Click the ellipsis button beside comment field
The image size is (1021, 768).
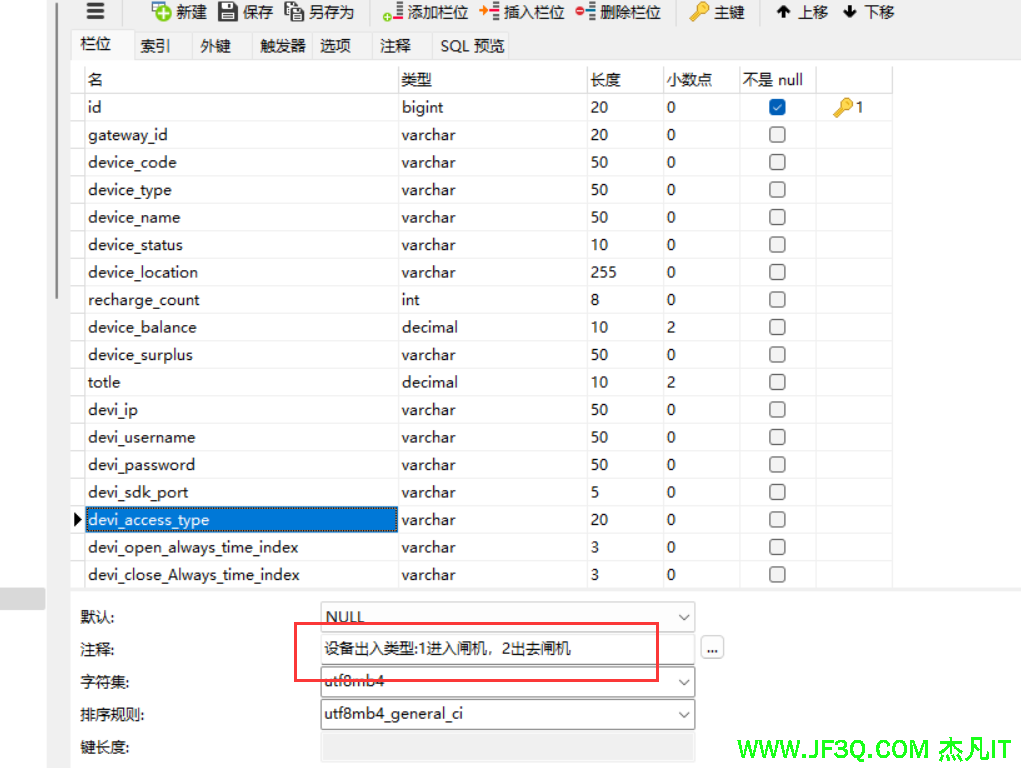[712, 648]
